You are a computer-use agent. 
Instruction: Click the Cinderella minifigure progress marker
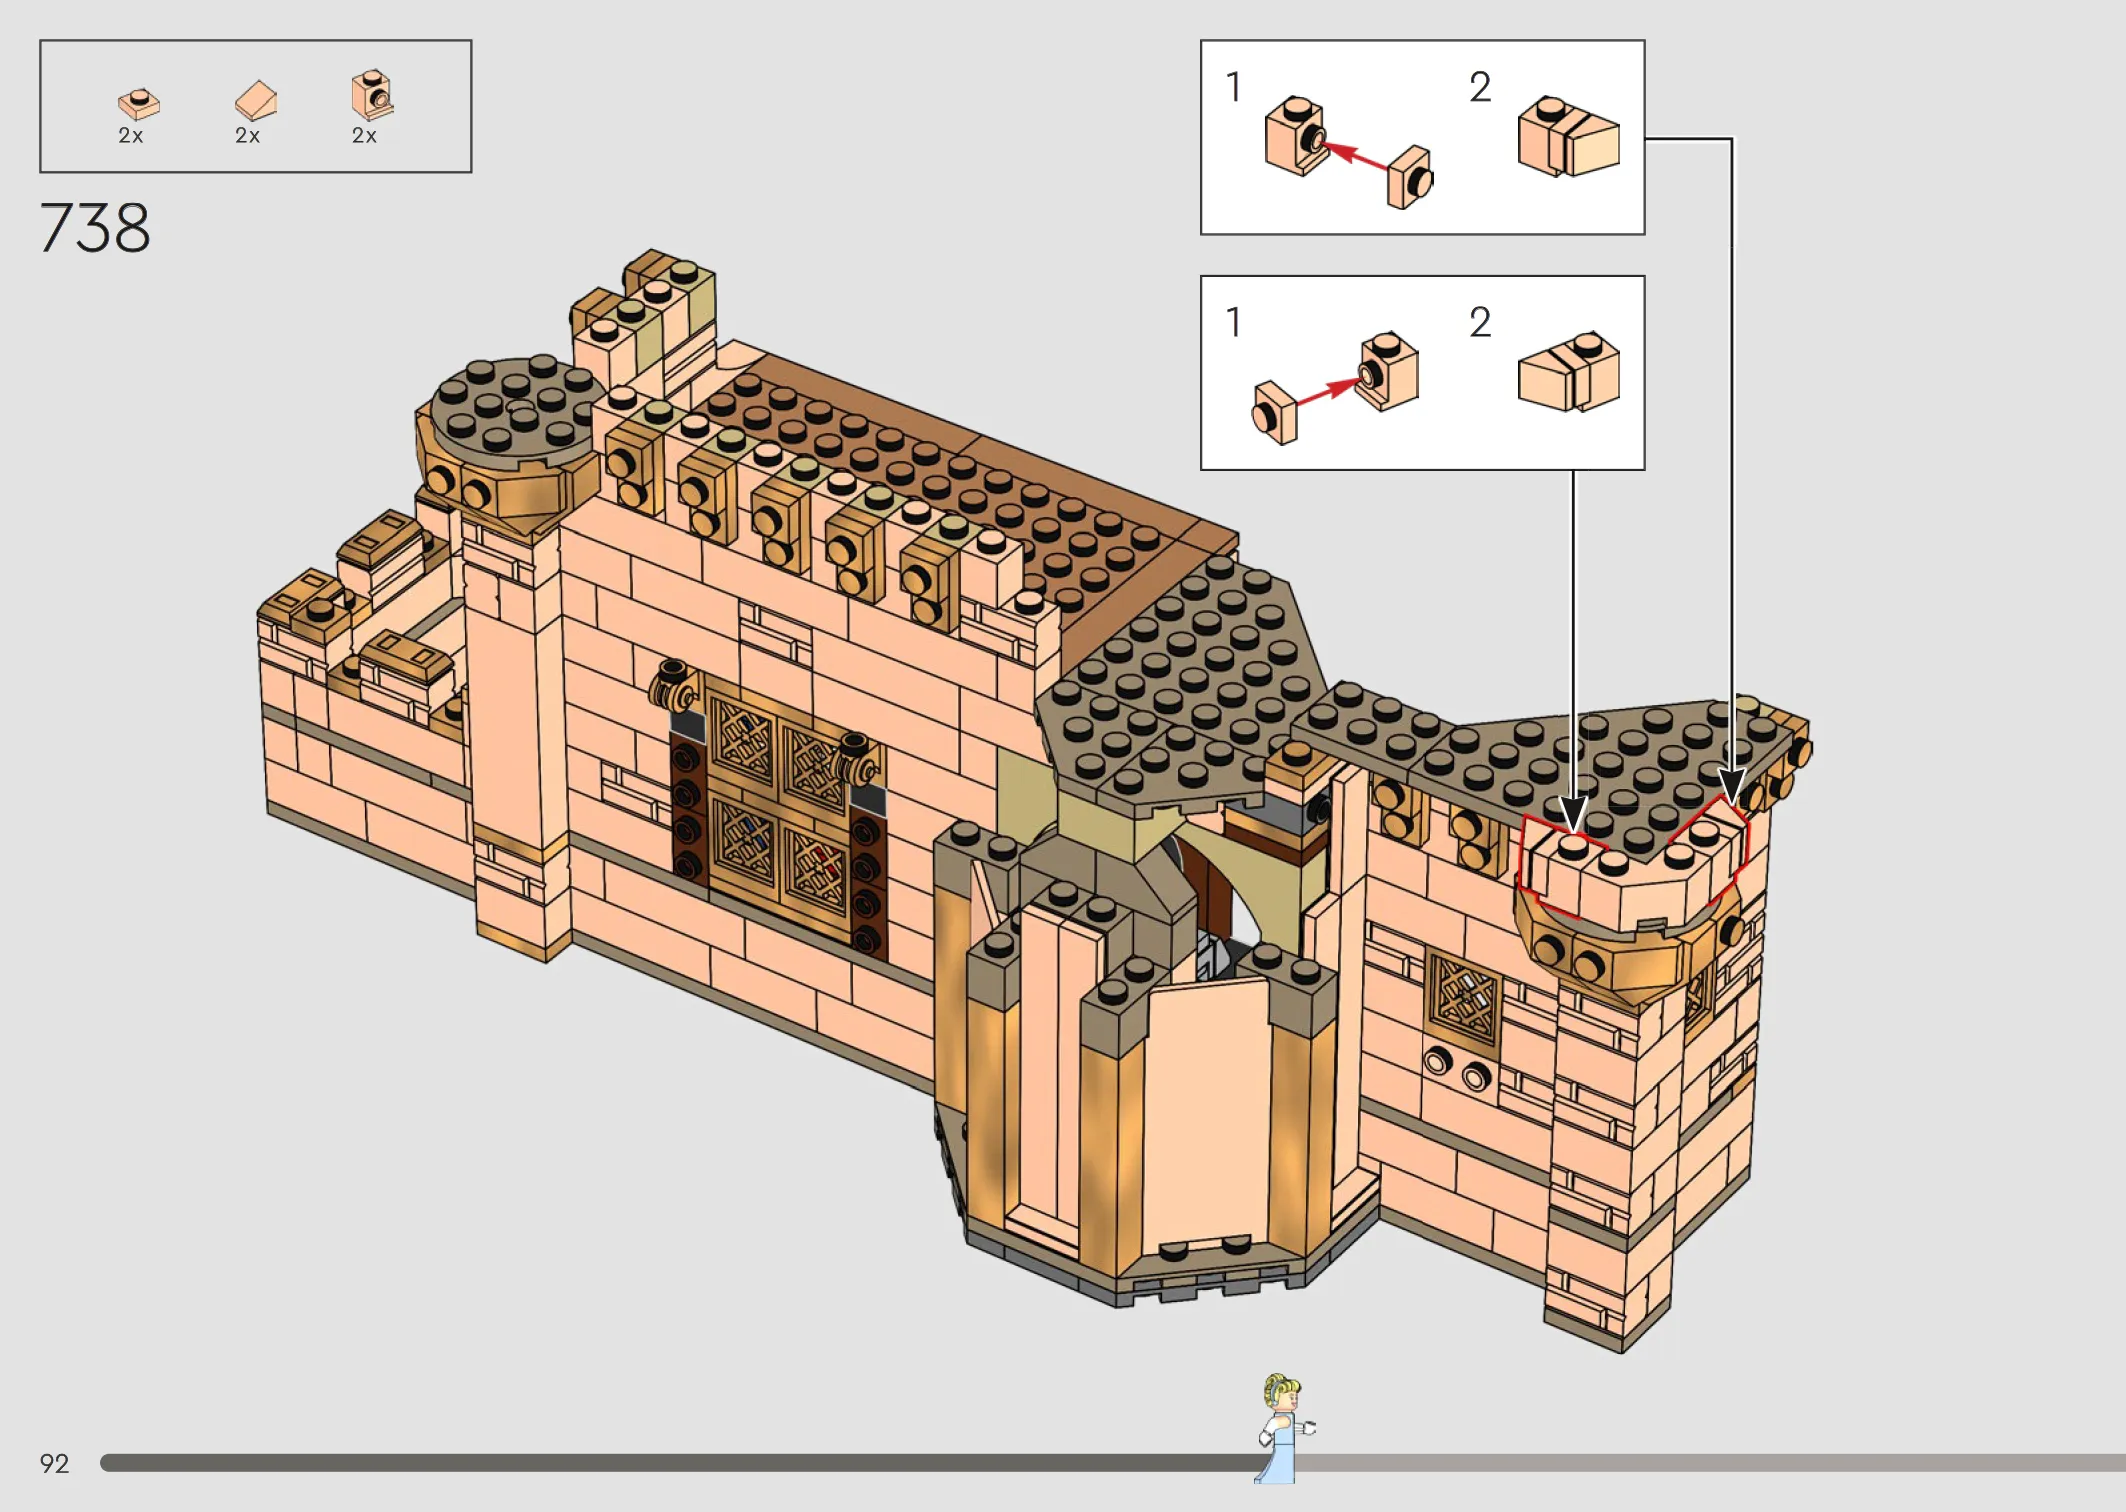pyautogui.click(x=1286, y=1428)
